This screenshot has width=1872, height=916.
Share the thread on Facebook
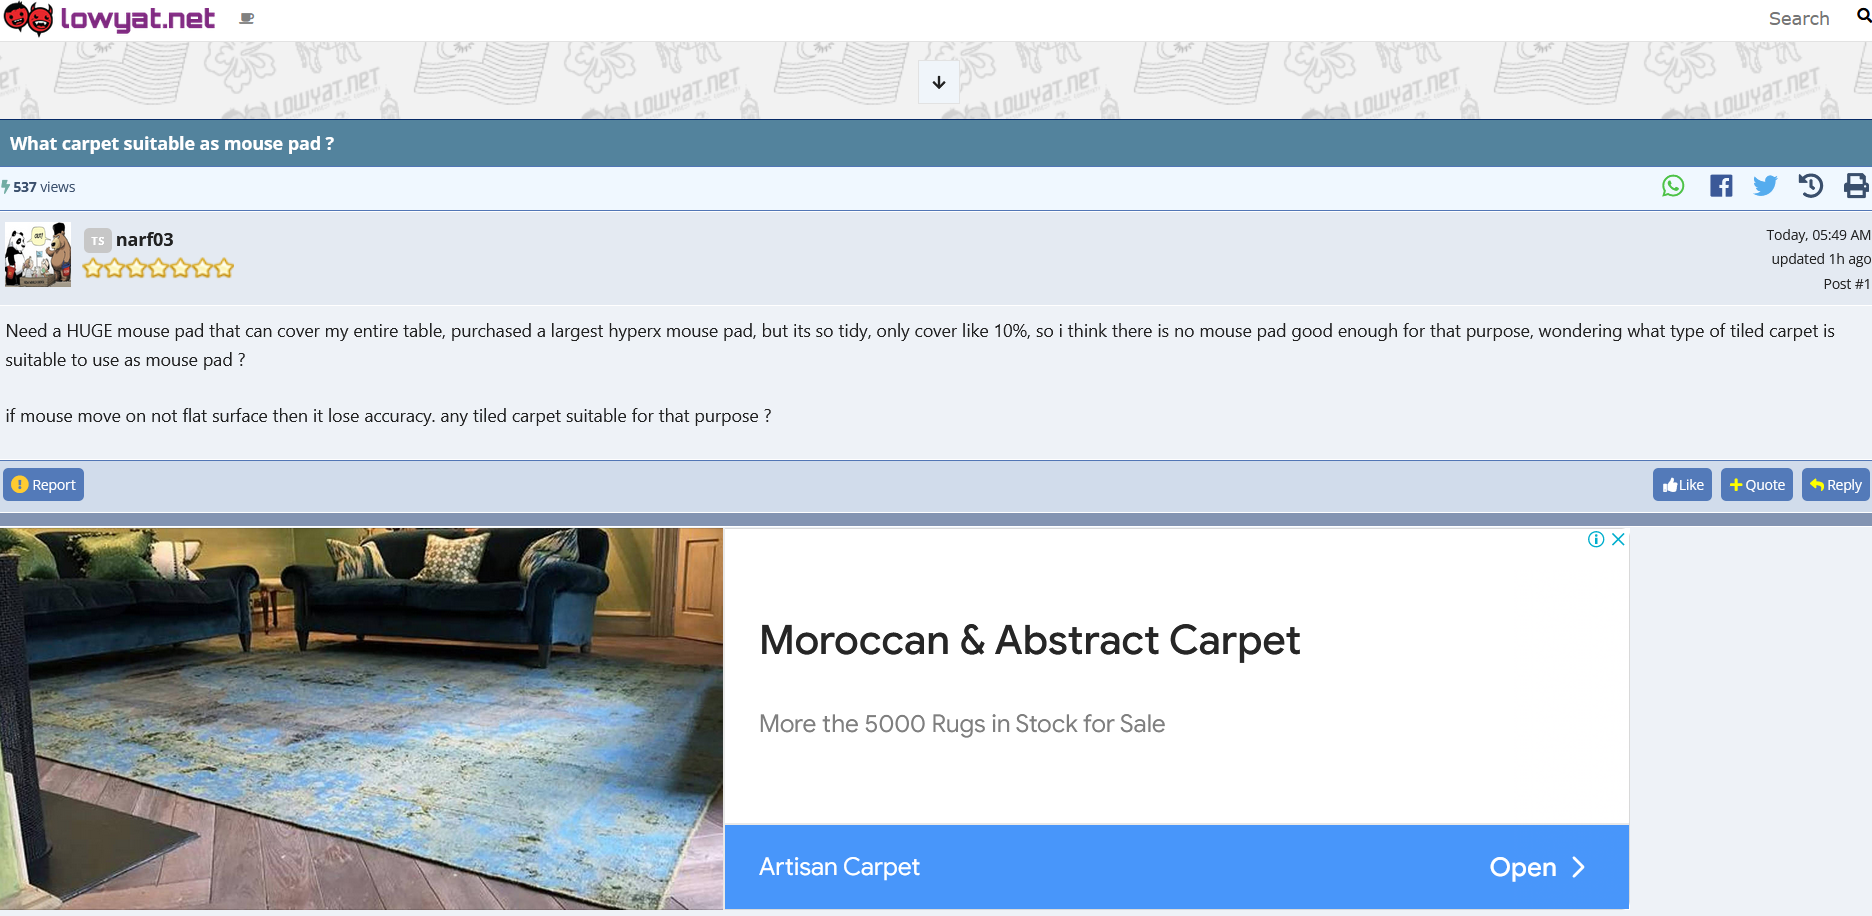point(1721,186)
